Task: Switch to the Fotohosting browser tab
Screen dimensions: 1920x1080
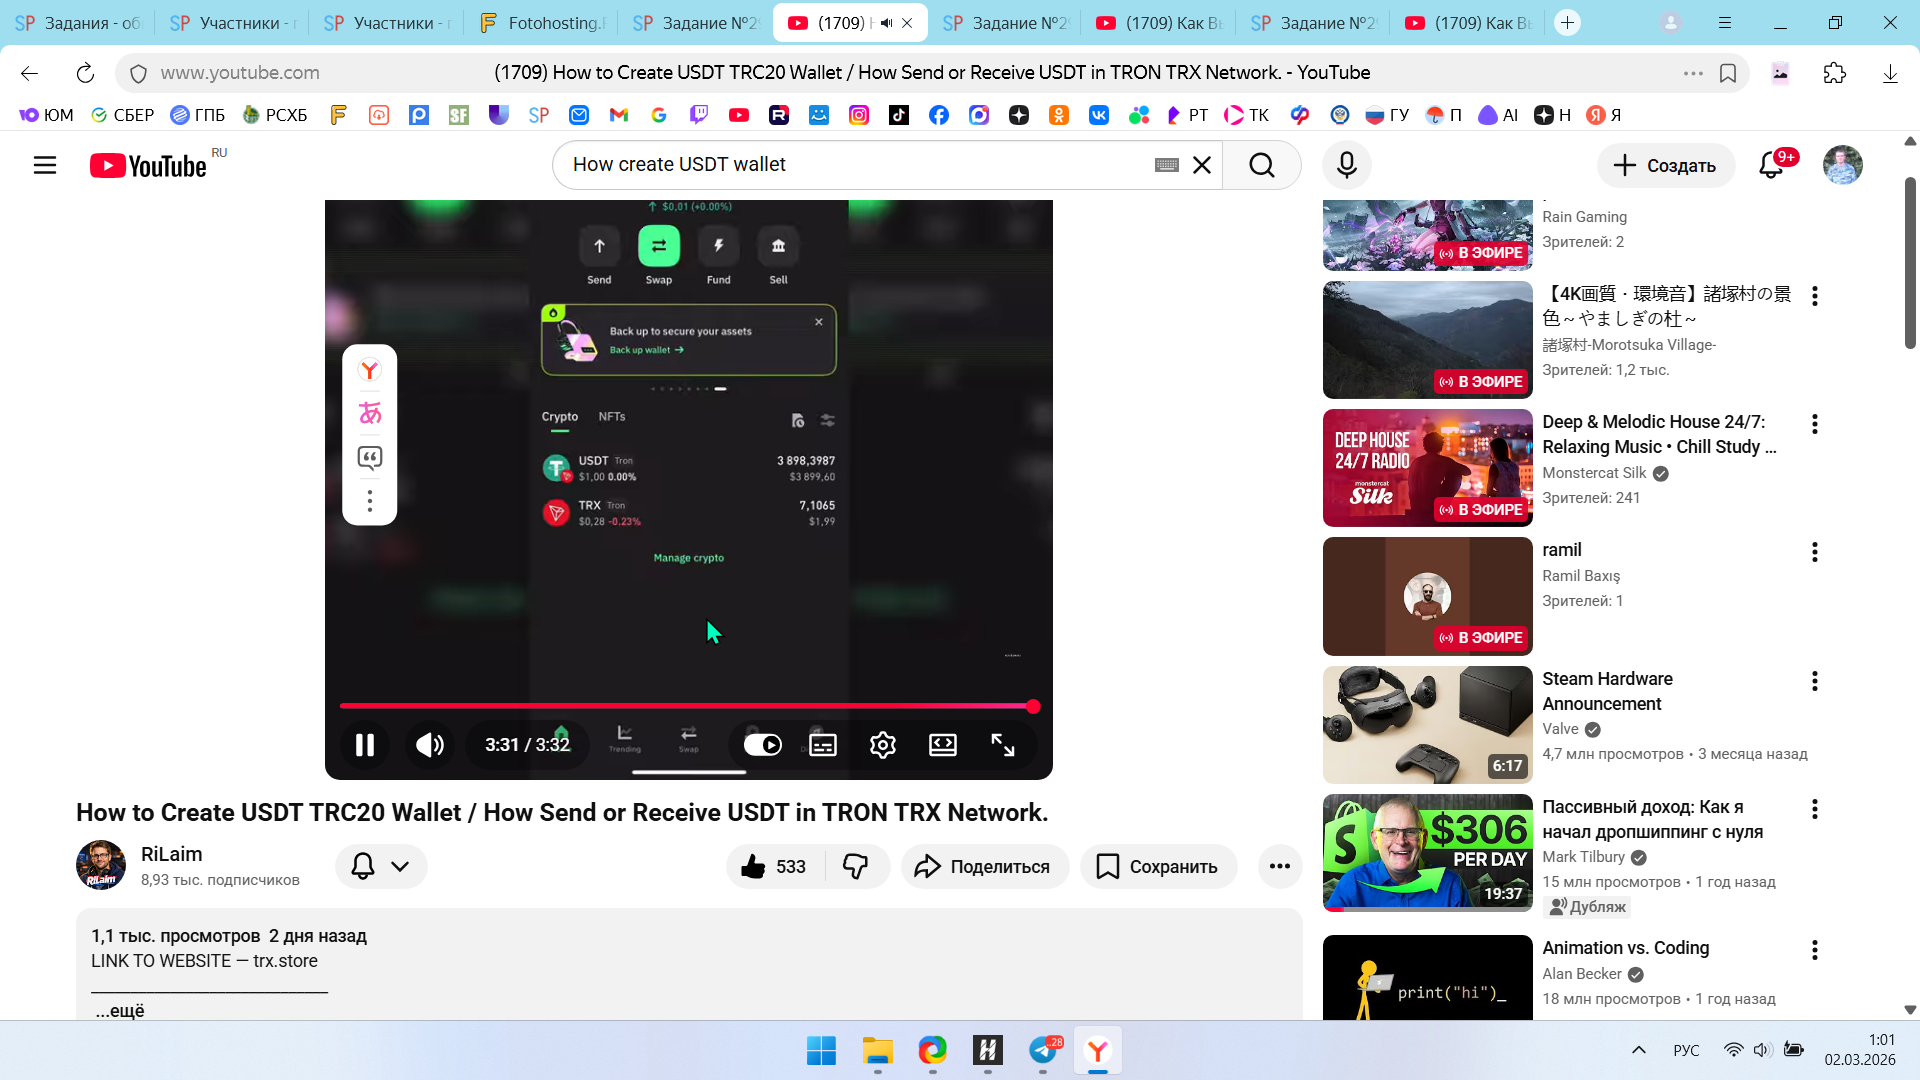Action: pyautogui.click(x=543, y=22)
